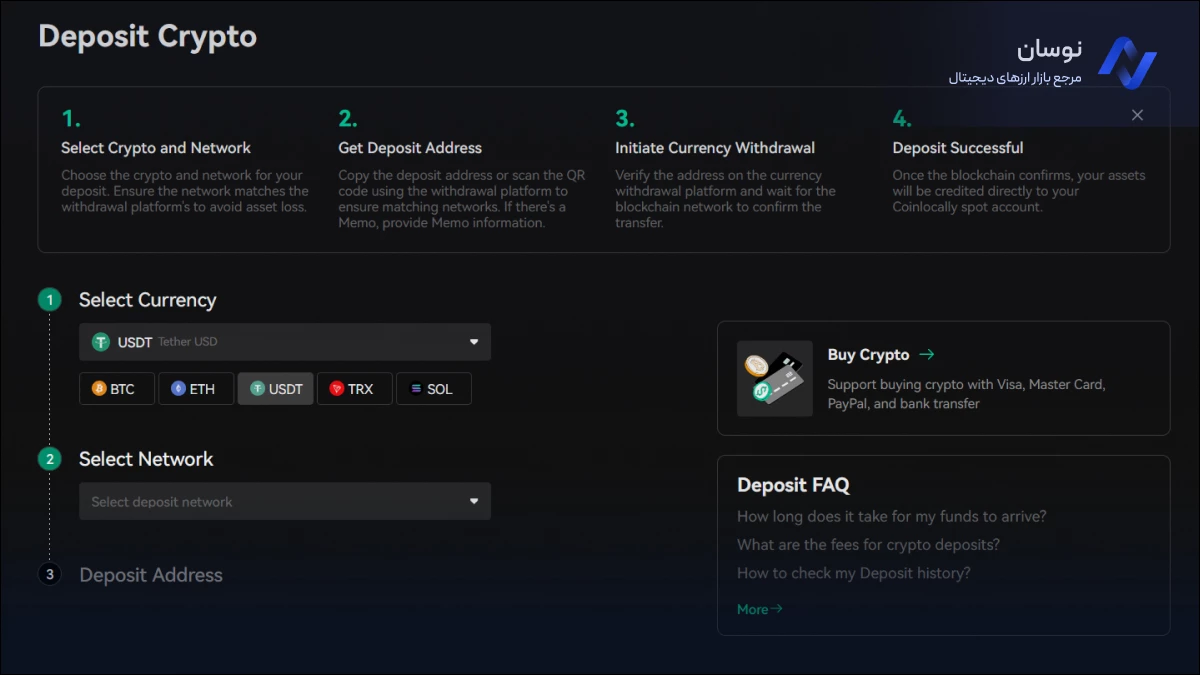The width and height of the screenshot is (1200, 675).
Task: Click the Tether icon in USDT chip
Action: coord(257,389)
